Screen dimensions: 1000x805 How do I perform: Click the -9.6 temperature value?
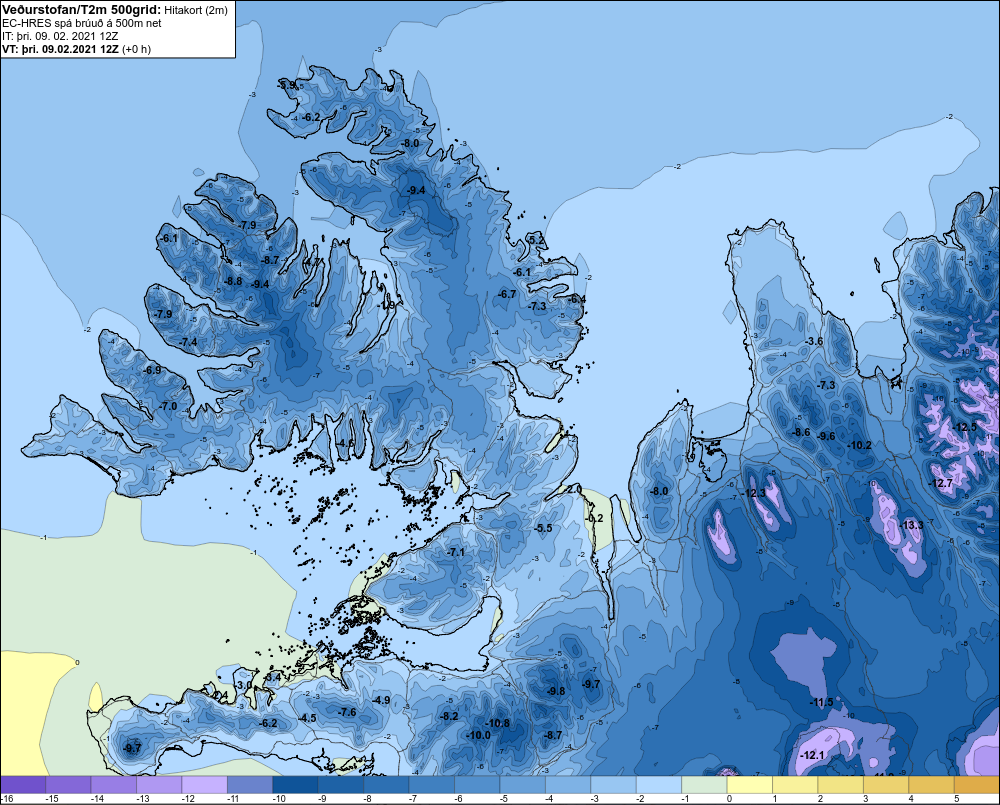(x=827, y=436)
